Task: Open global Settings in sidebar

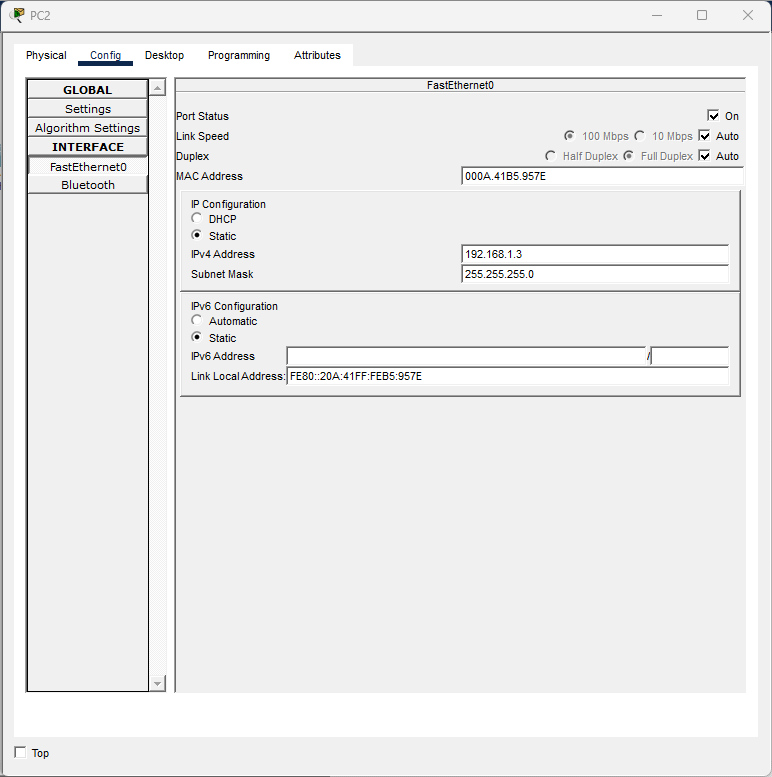Action: click(88, 109)
